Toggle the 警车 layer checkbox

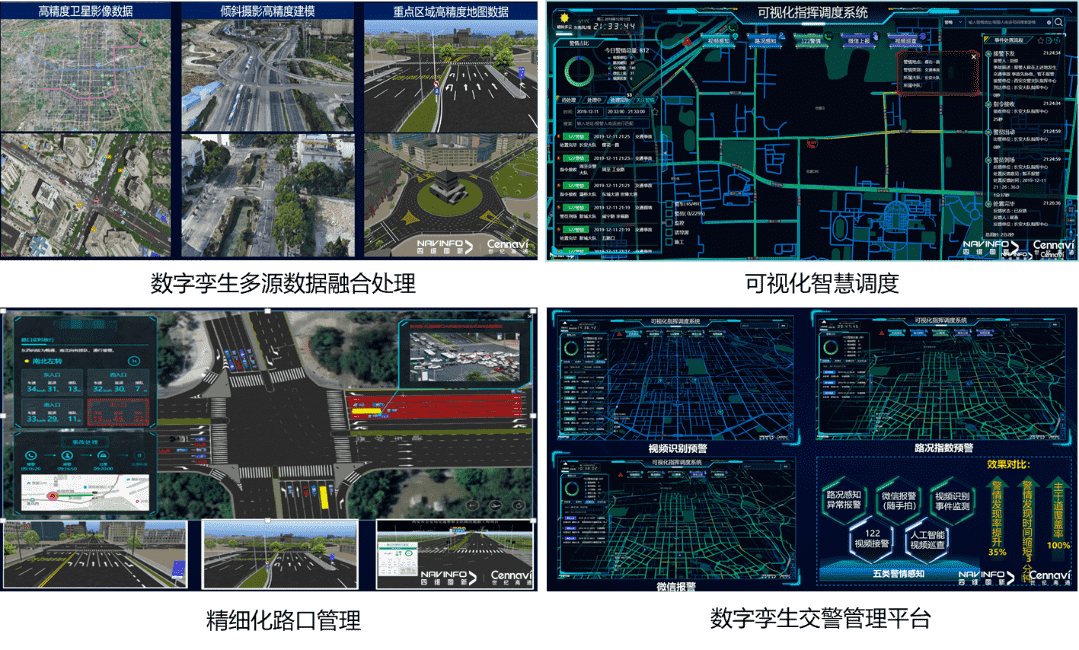tap(669, 205)
